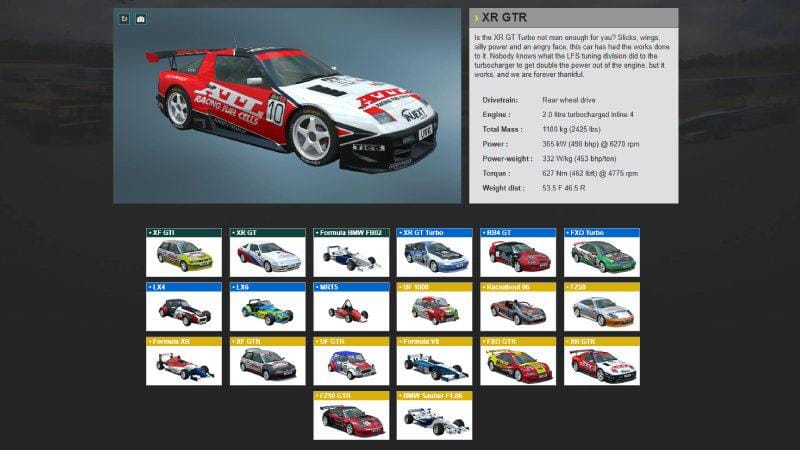
Task: Select the XF GTI car thumbnail
Action: point(184,253)
